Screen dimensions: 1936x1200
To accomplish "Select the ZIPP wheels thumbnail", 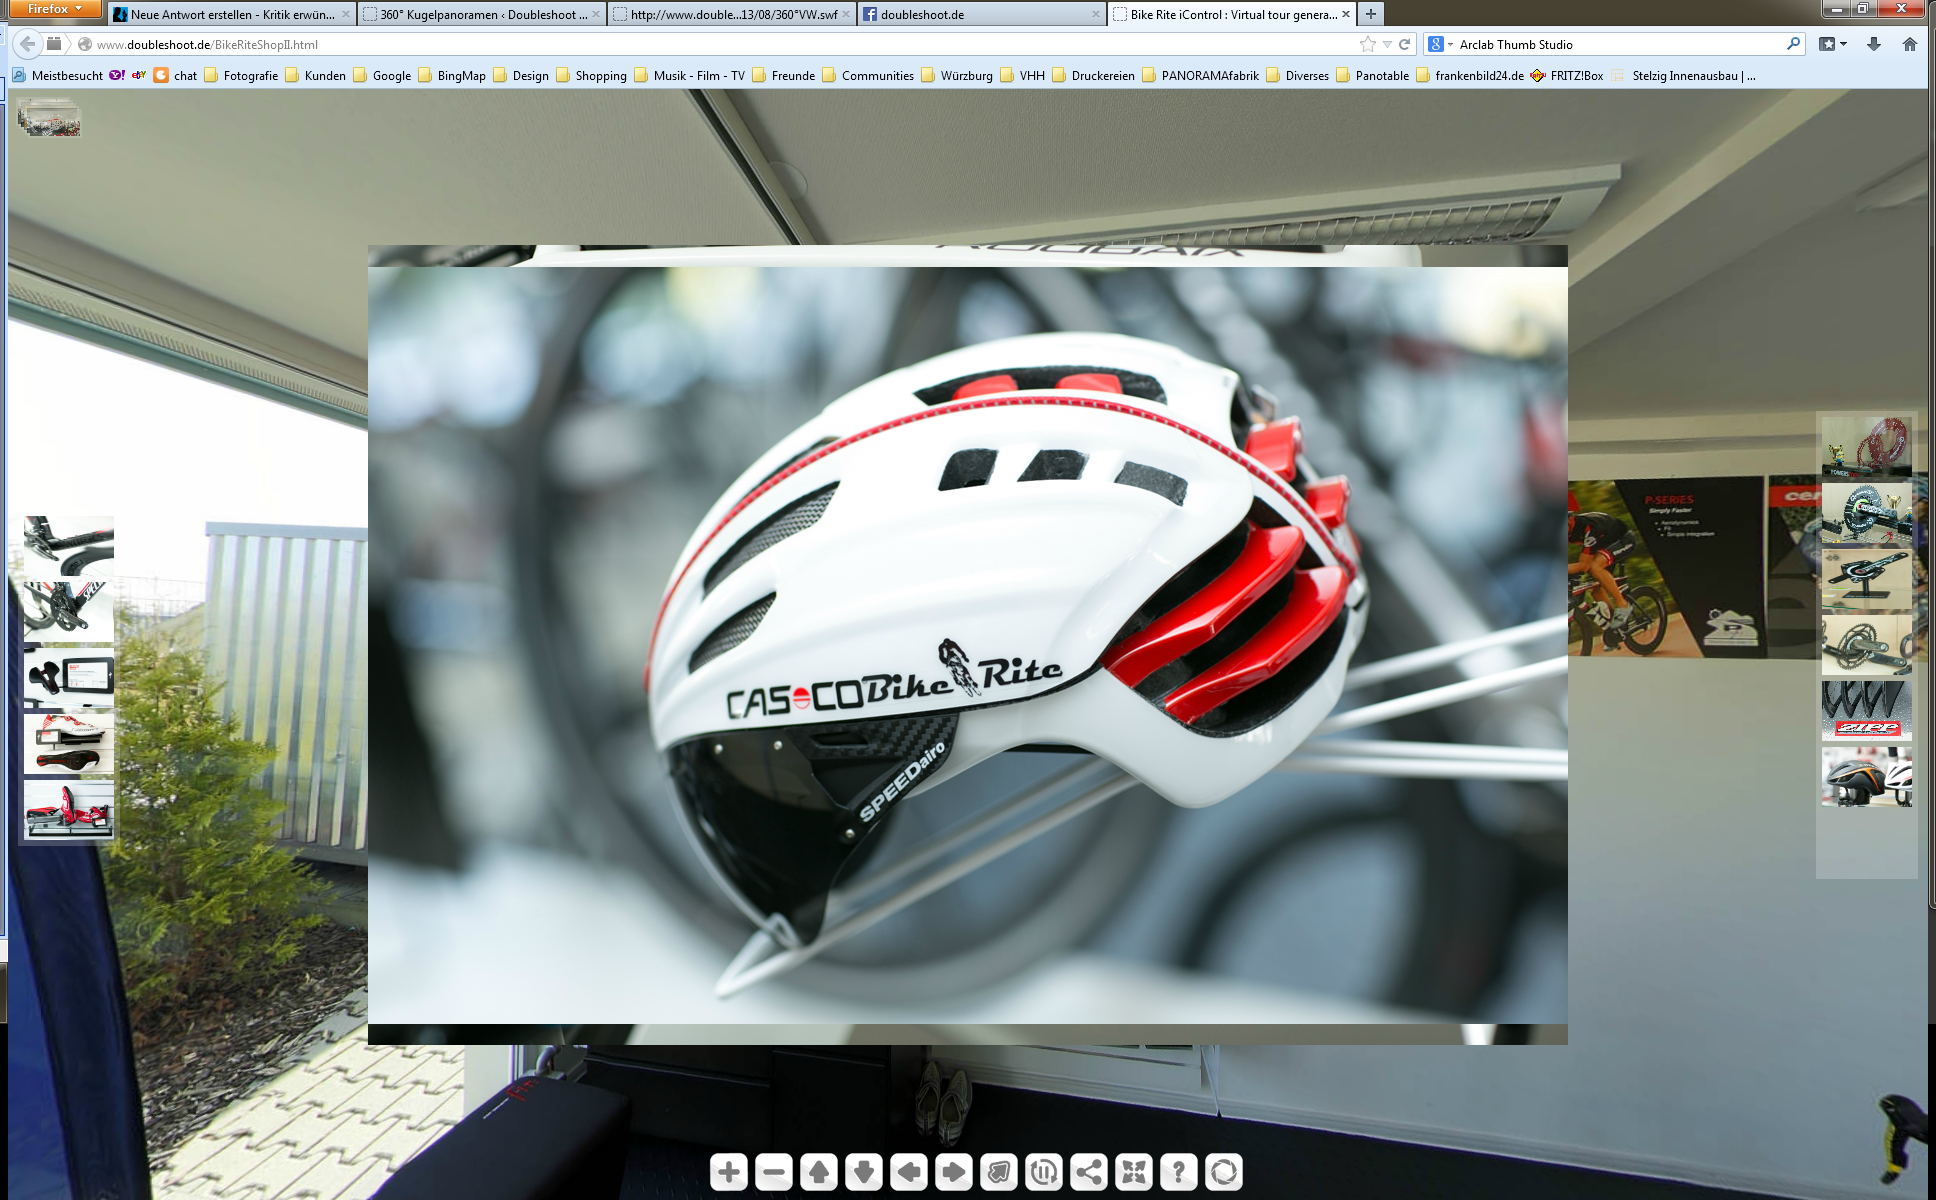I will click(1866, 710).
